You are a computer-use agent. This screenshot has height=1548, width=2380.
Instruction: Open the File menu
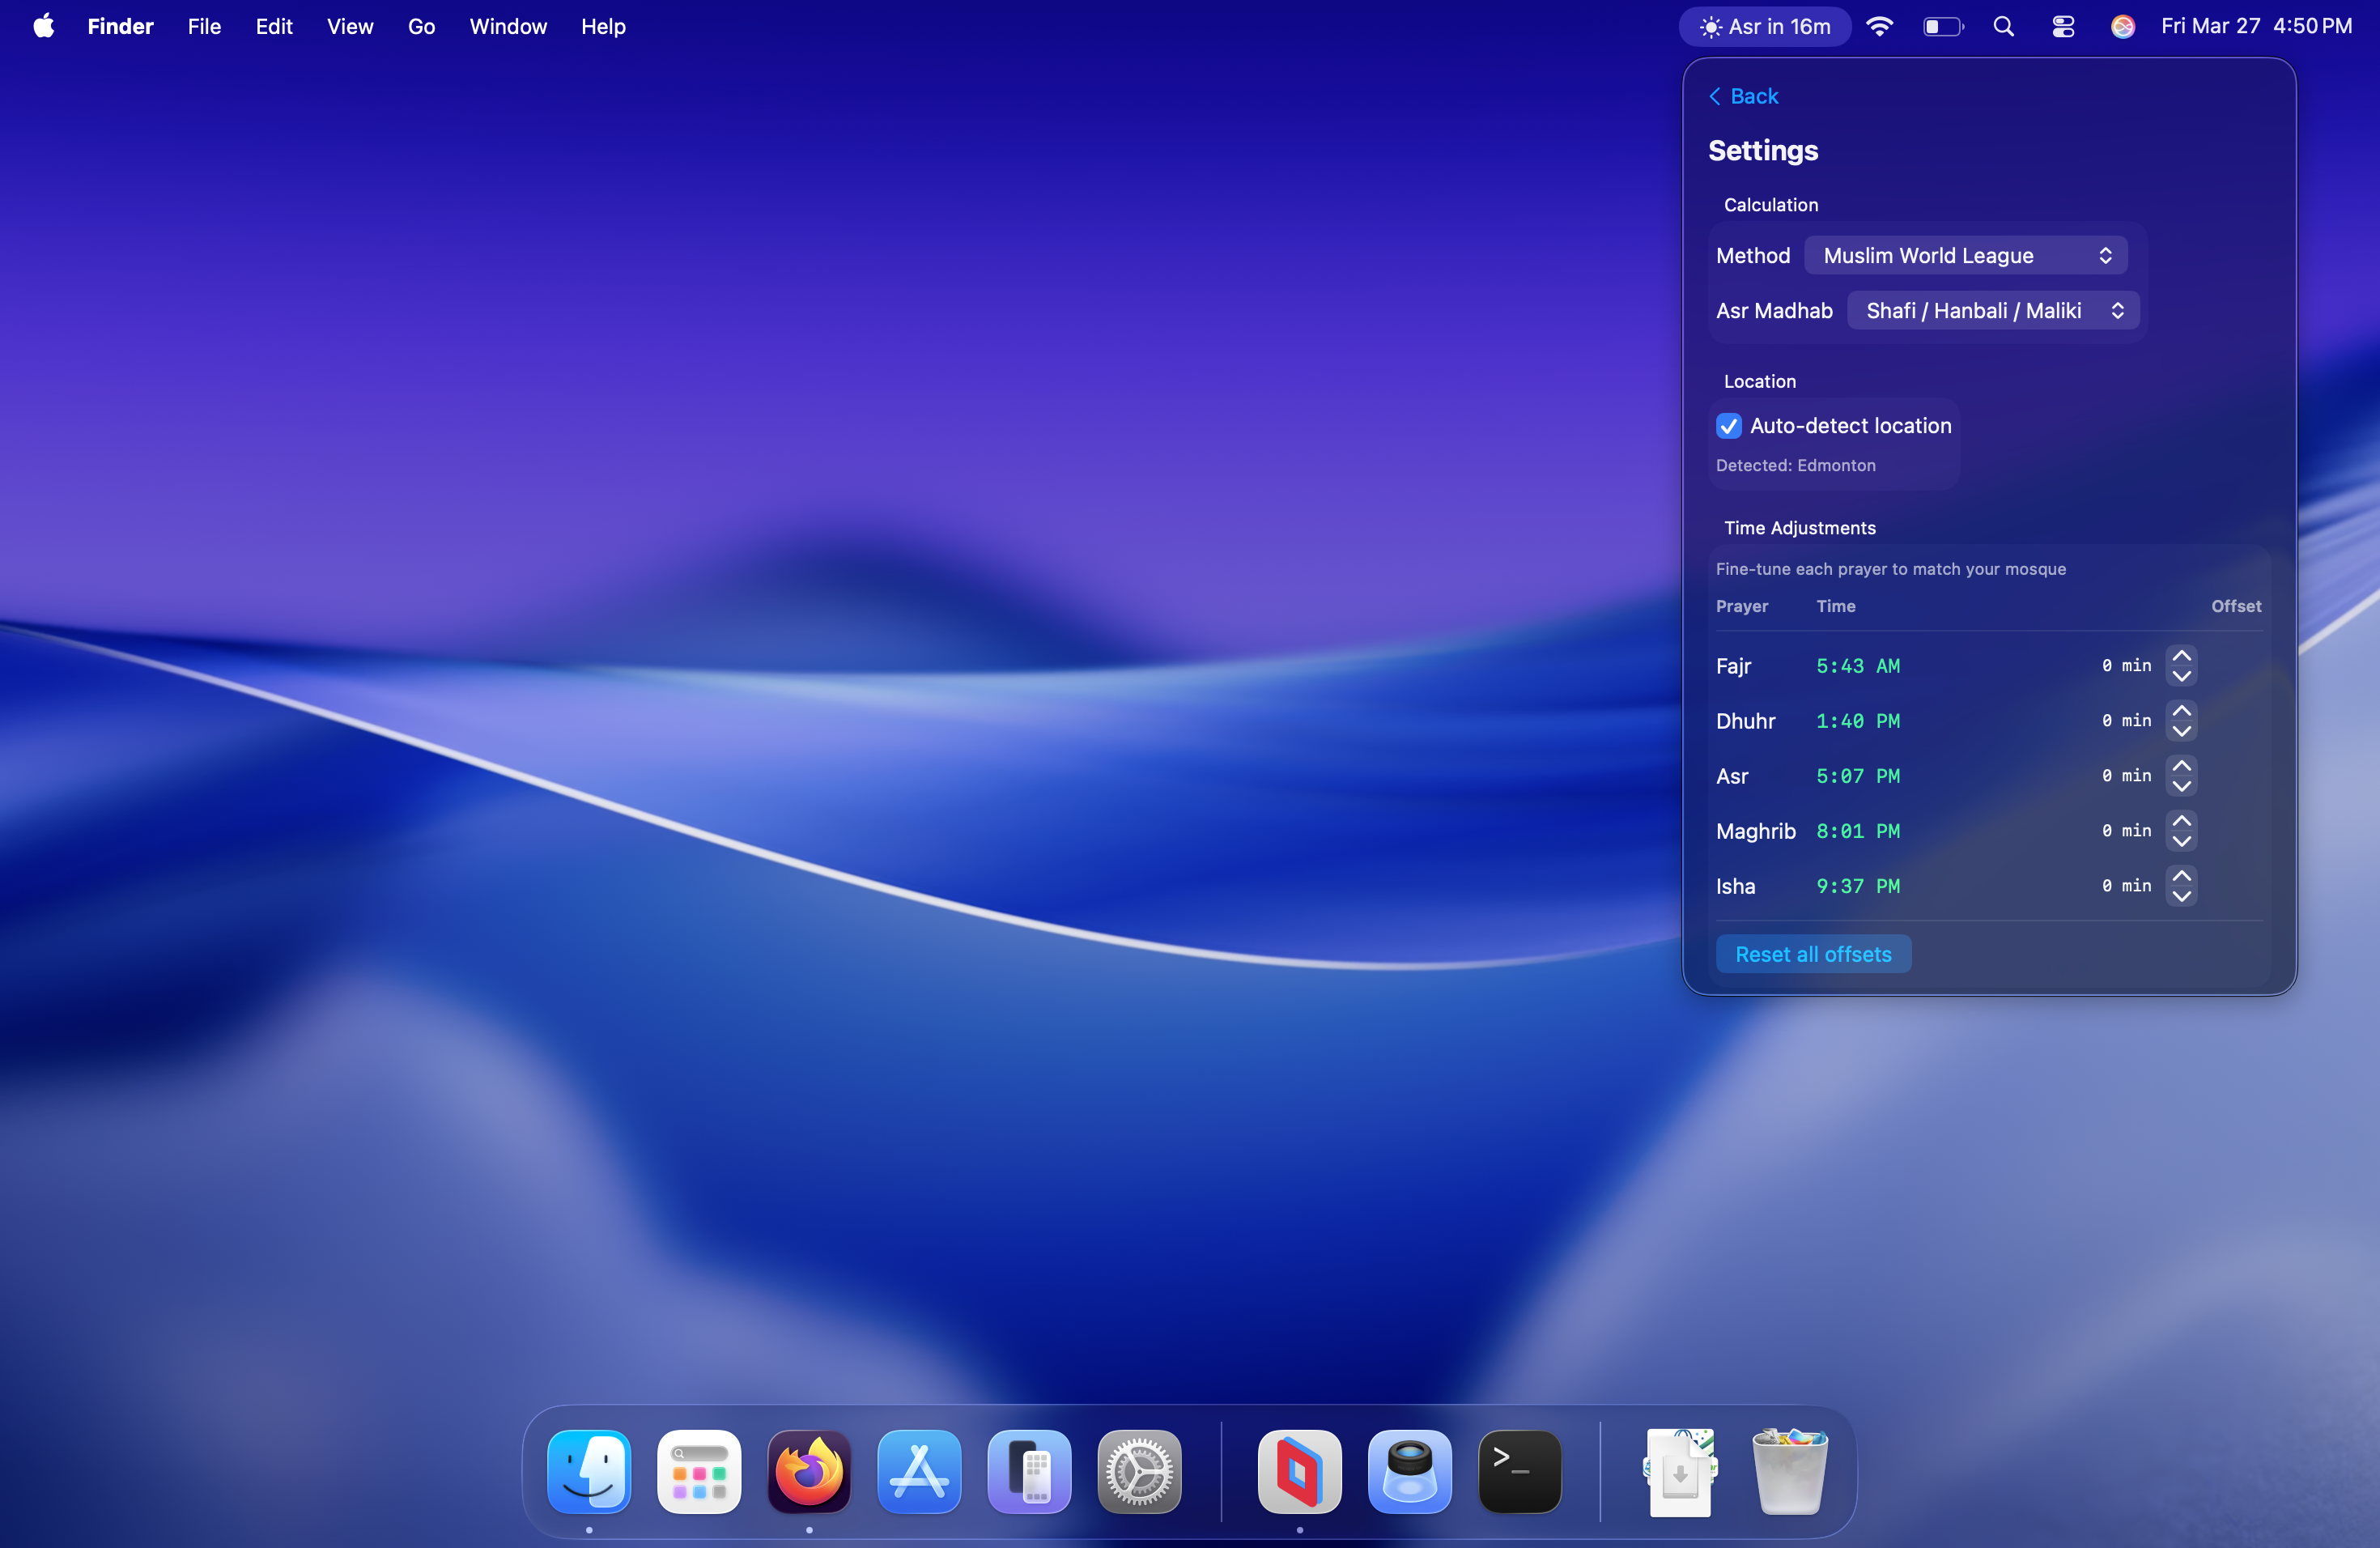(204, 27)
